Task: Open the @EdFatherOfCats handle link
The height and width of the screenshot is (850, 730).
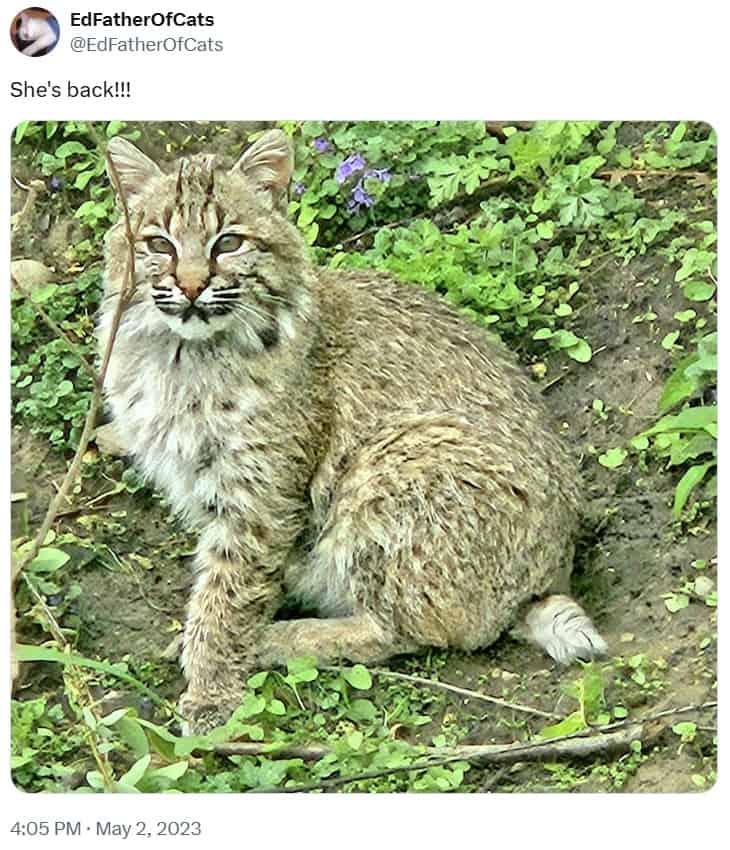Action: coord(146,44)
